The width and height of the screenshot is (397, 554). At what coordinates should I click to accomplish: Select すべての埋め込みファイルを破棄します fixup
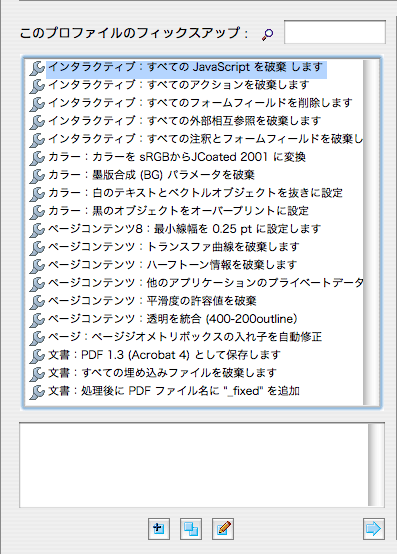tap(162, 373)
